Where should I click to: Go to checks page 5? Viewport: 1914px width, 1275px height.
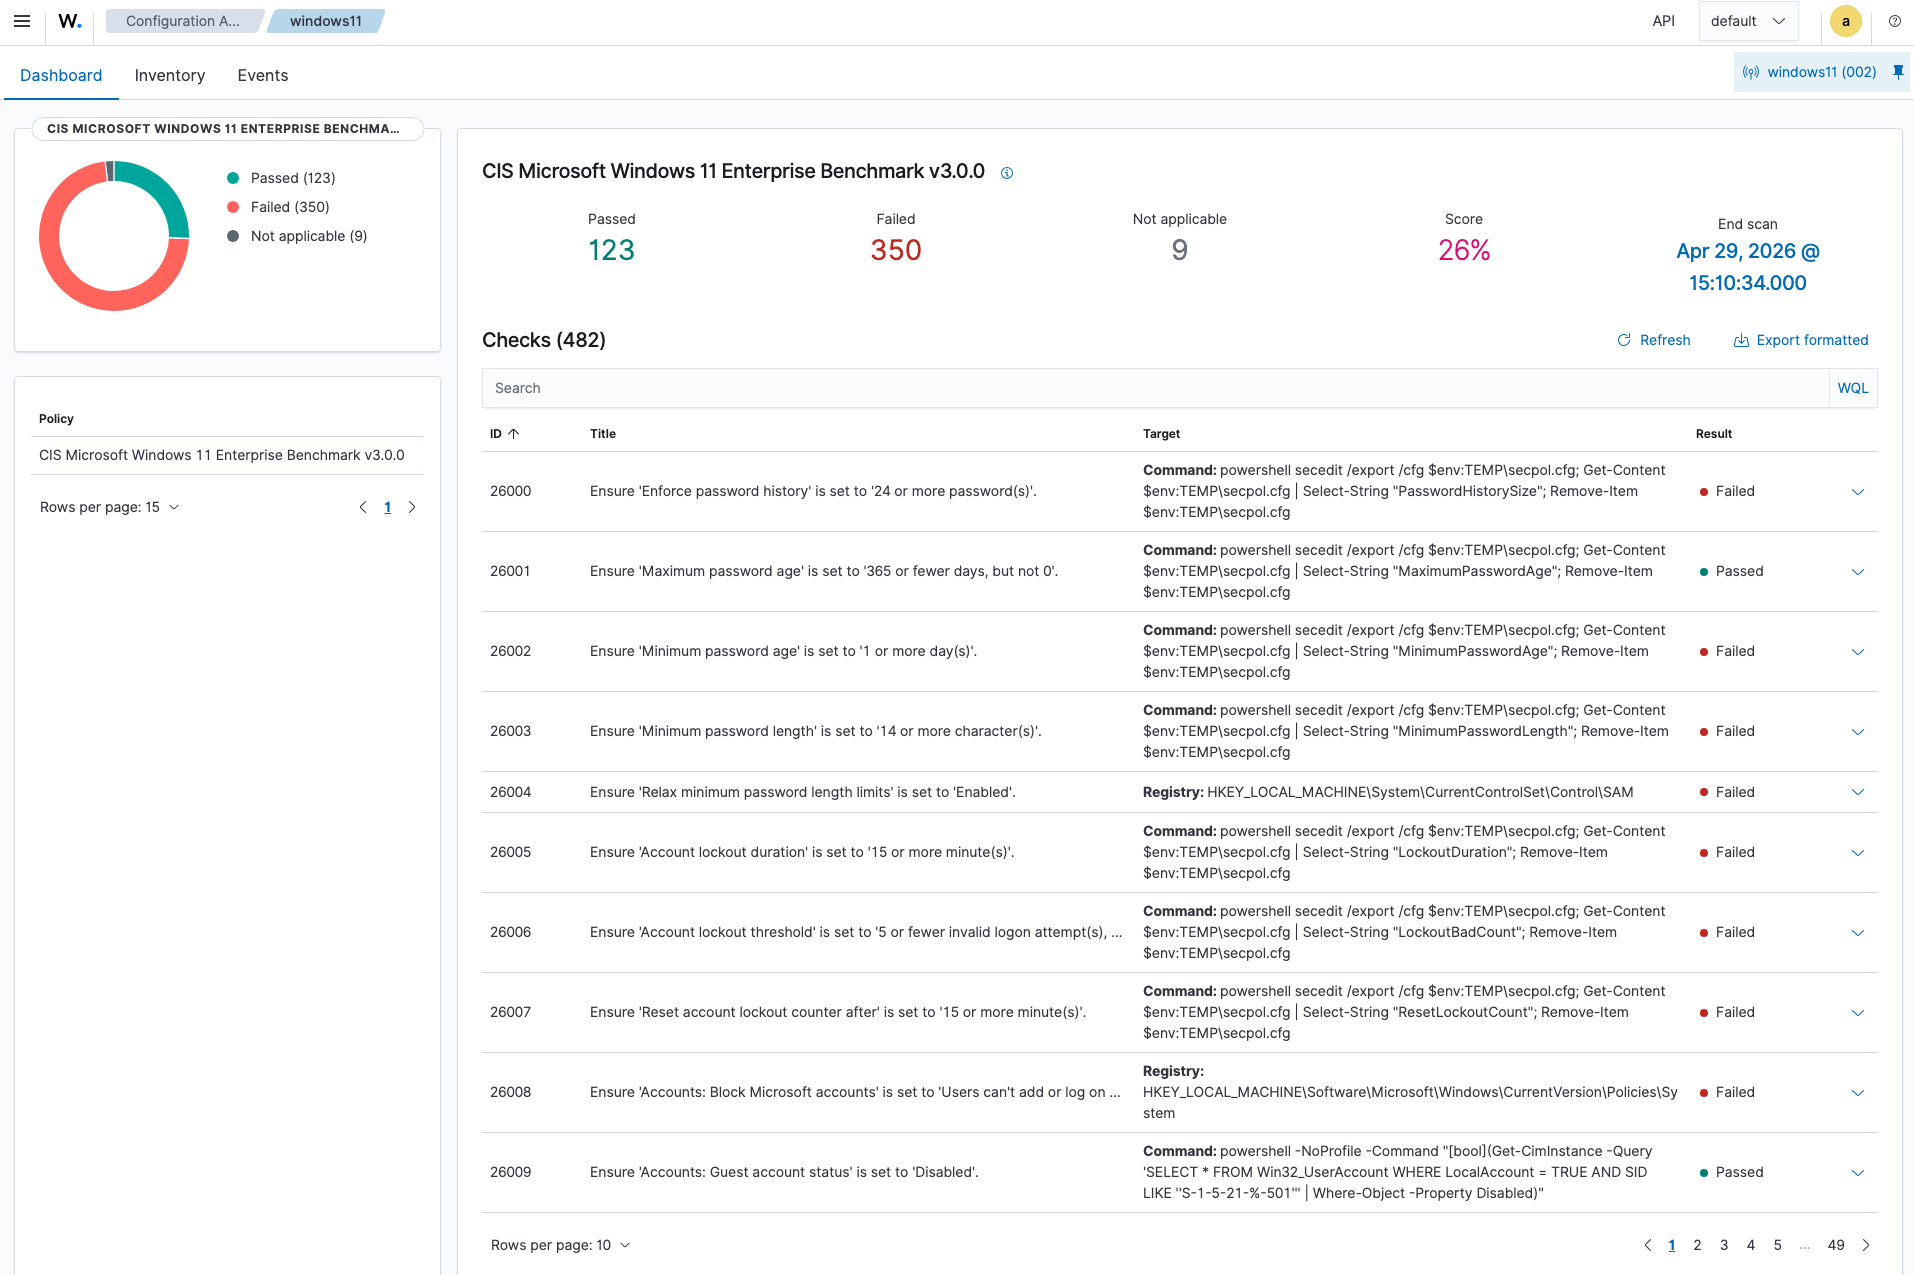pyautogui.click(x=1778, y=1245)
